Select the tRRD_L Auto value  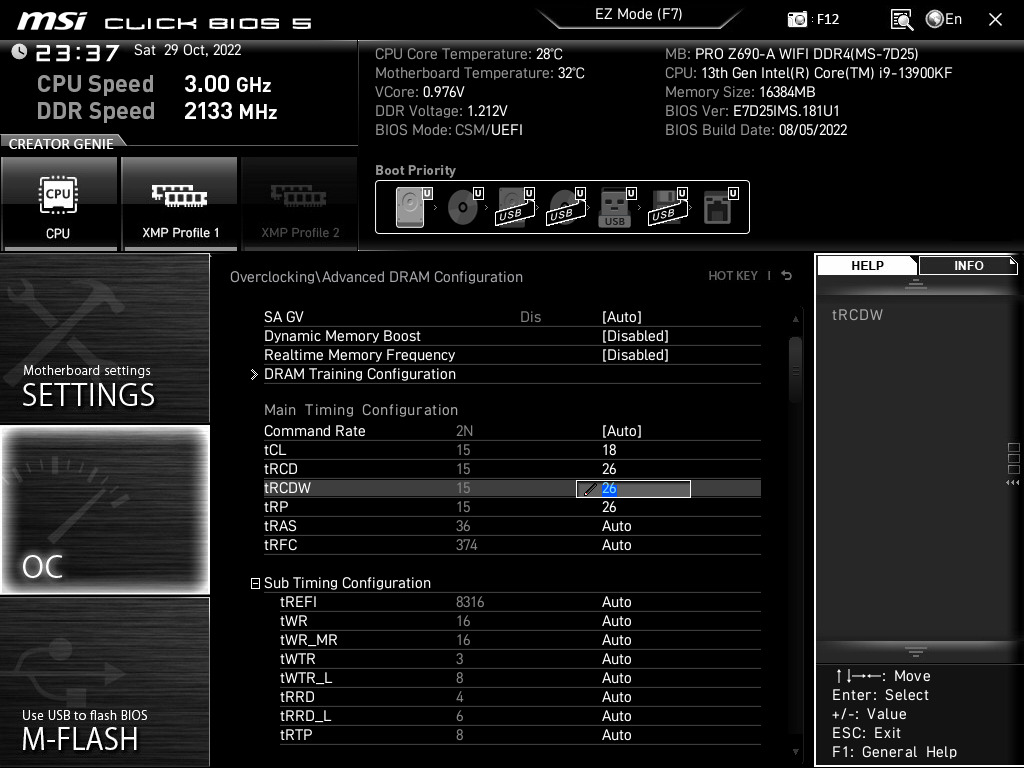point(616,716)
